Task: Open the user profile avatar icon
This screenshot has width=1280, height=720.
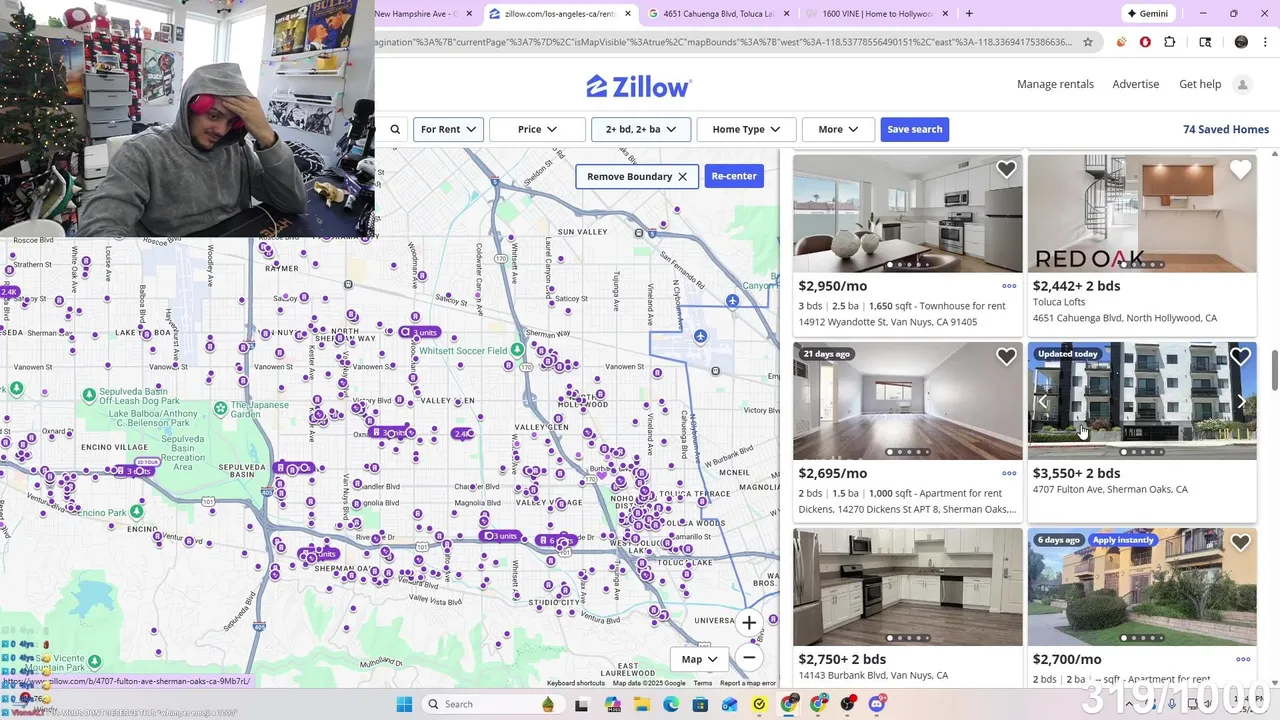Action: [1242, 84]
